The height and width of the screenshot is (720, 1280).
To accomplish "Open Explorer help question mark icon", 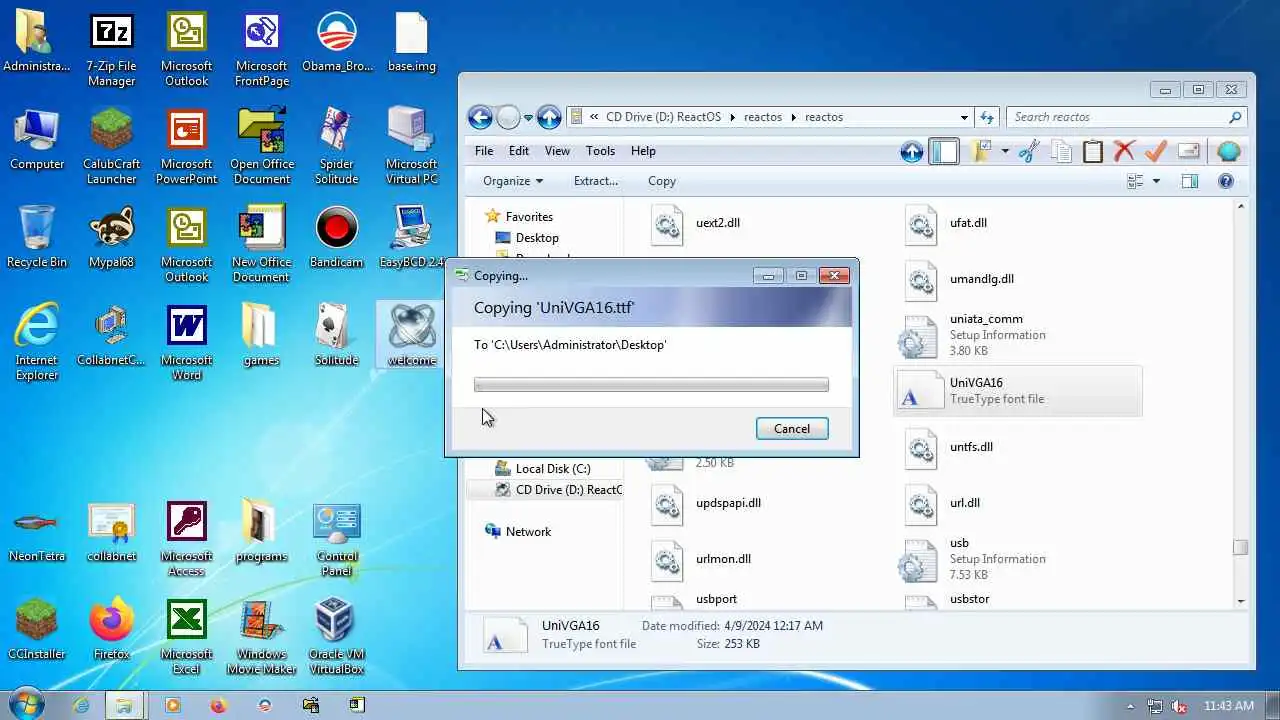I will [x=1226, y=181].
